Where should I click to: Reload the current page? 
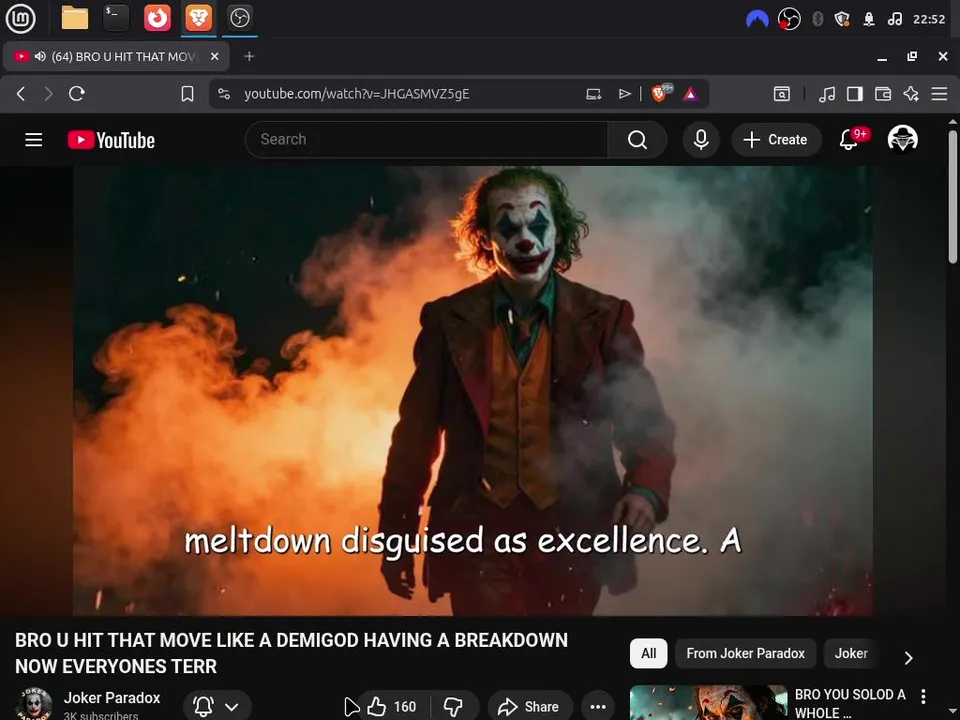pyautogui.click(x=77, y=94)
